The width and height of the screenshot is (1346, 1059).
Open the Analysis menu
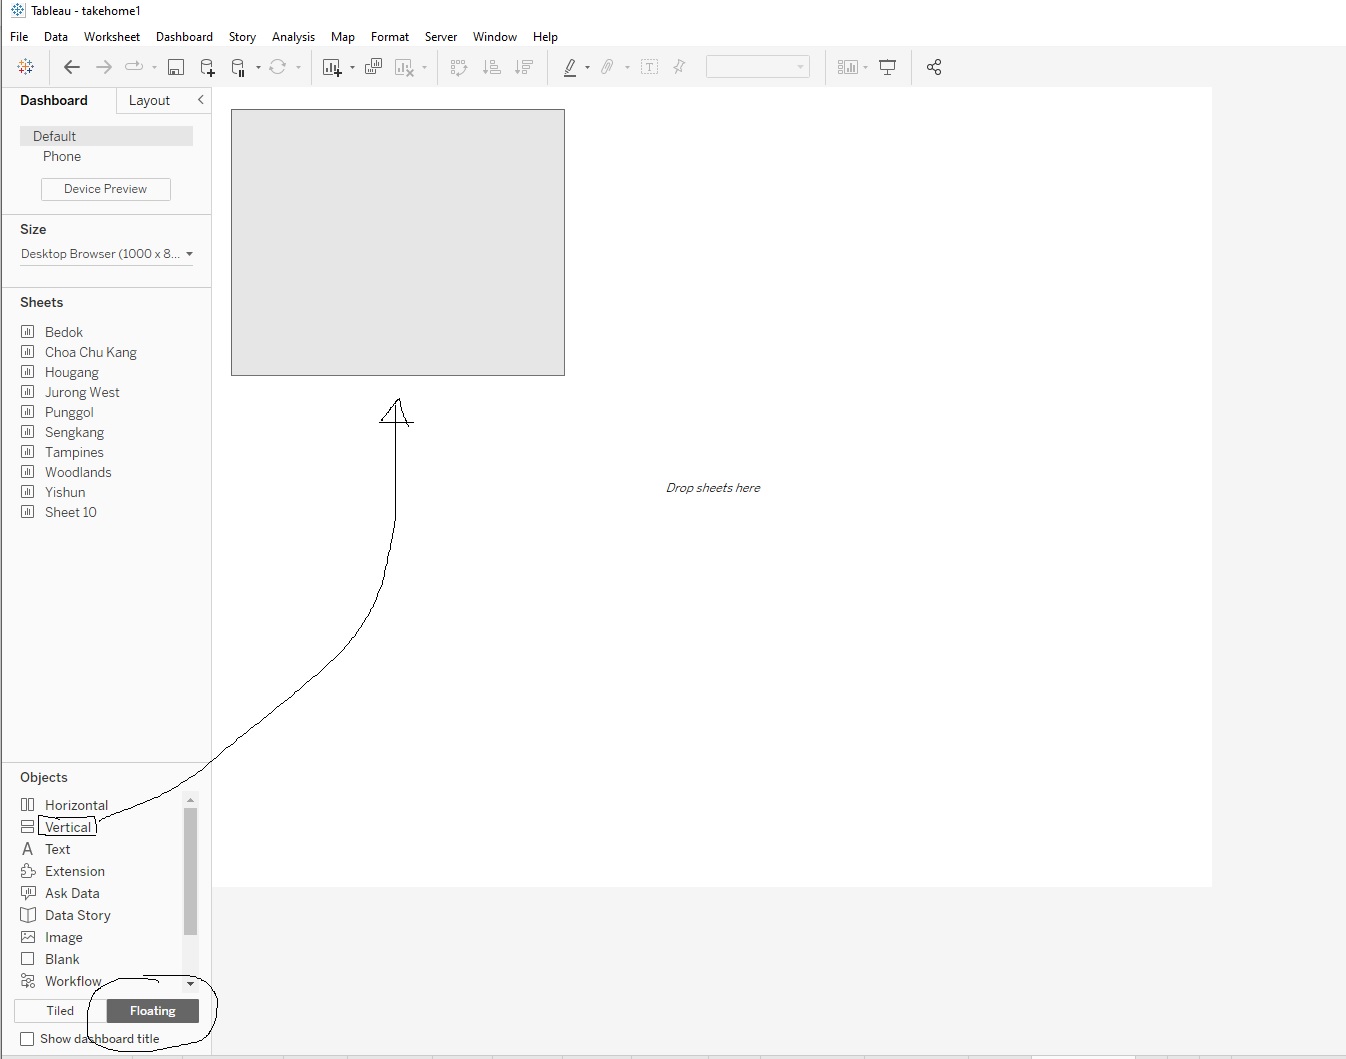point(293,37)
